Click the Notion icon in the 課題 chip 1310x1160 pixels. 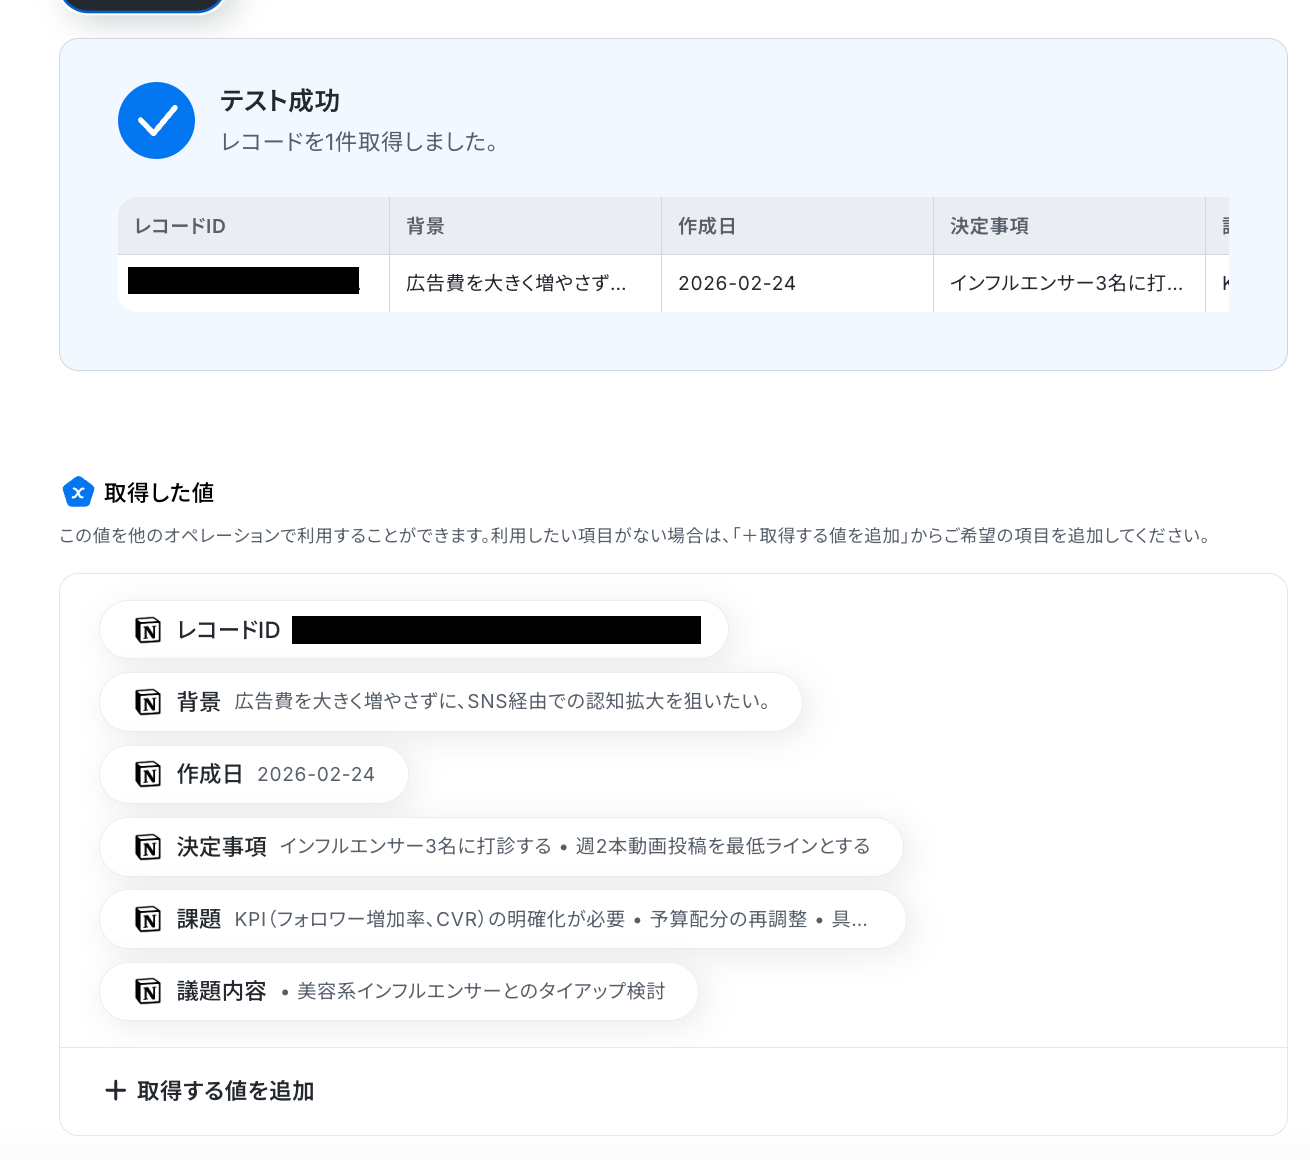(148, 919)
